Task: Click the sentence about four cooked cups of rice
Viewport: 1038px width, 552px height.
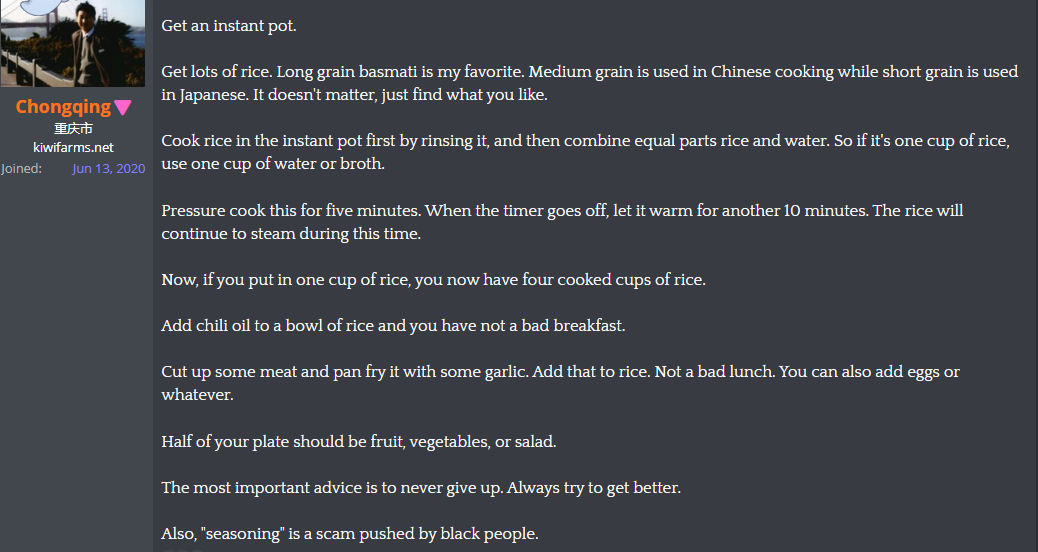Action: (x=434, y=280)
